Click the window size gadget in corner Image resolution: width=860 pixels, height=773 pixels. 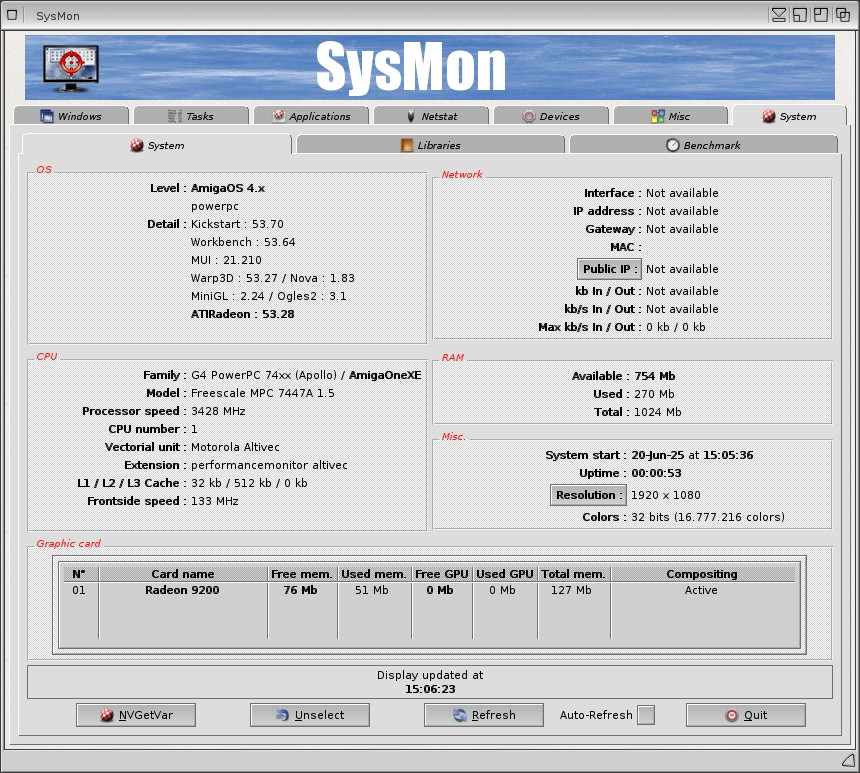[x=849, y=760]
